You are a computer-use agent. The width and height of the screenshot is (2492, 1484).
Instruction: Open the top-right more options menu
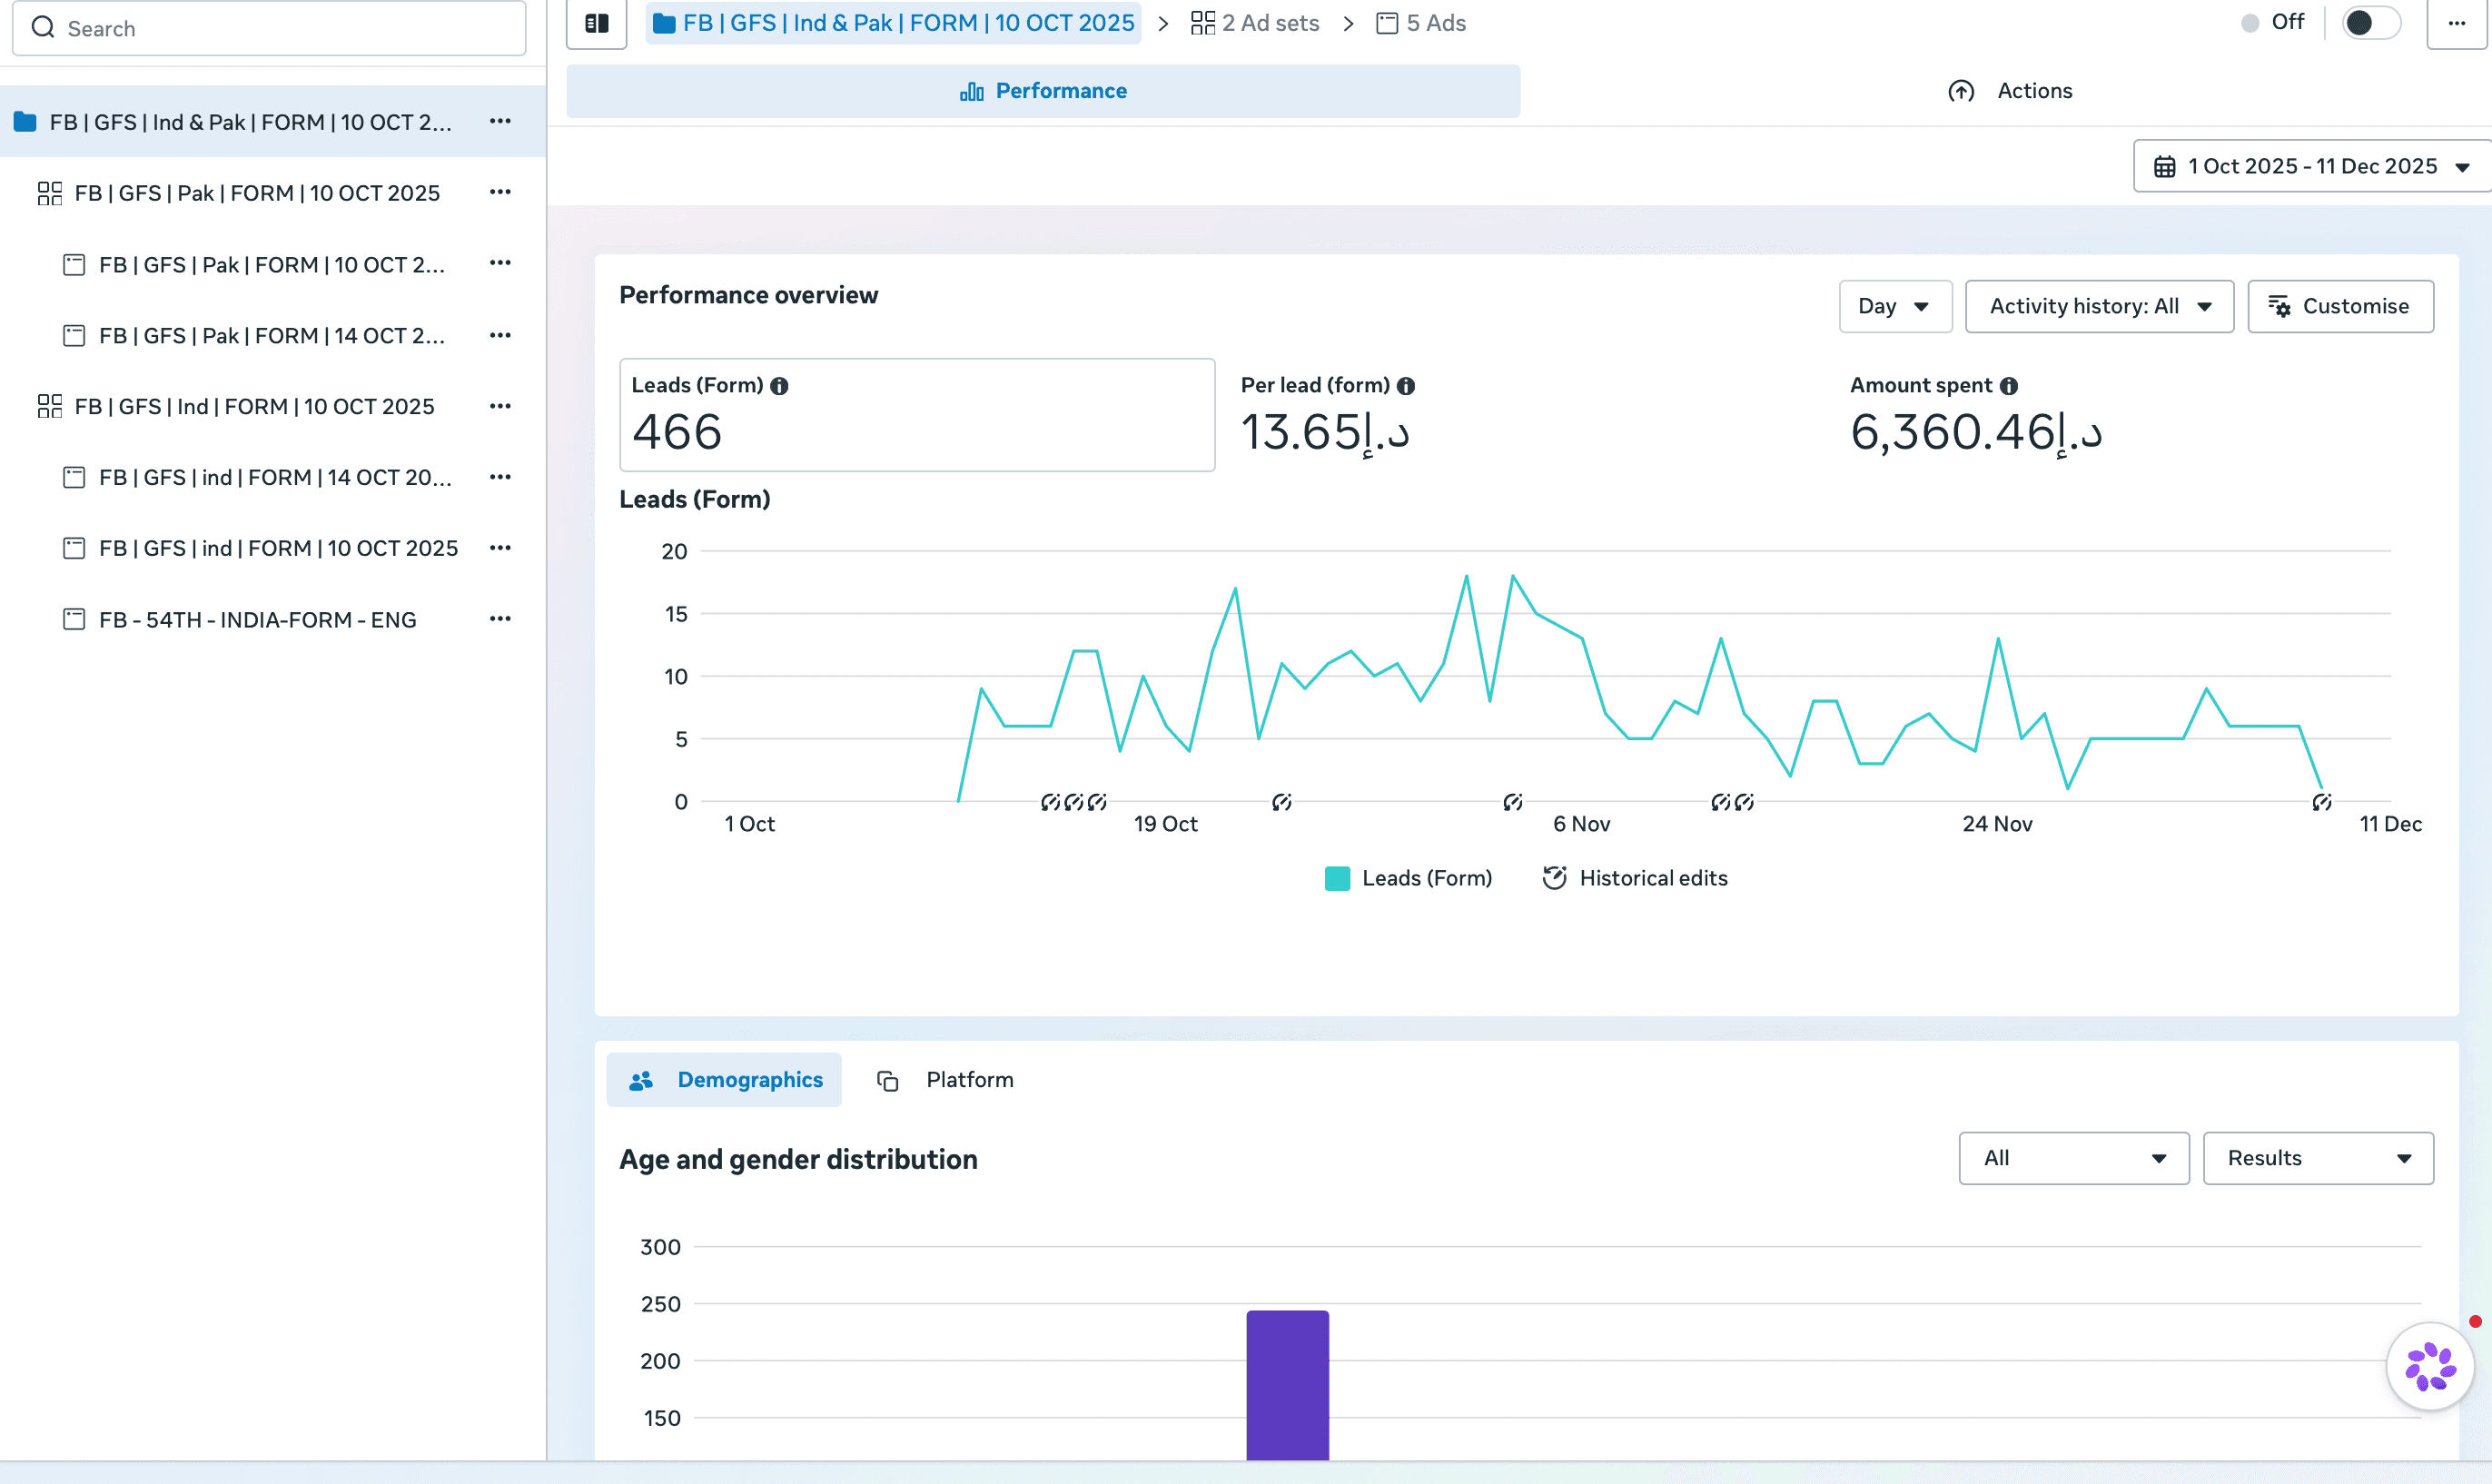coord(2456,23)
